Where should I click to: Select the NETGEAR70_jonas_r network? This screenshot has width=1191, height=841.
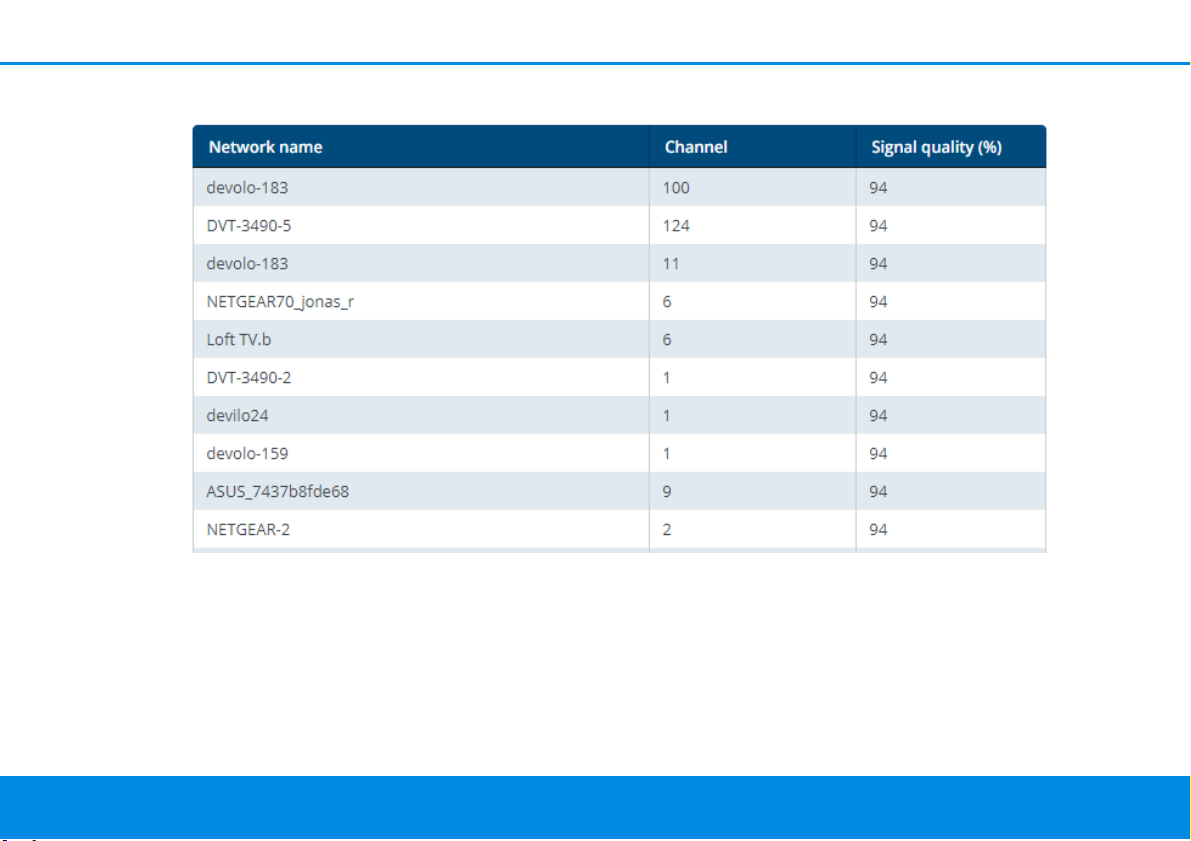pyautogui.click(x=619, y=302)
